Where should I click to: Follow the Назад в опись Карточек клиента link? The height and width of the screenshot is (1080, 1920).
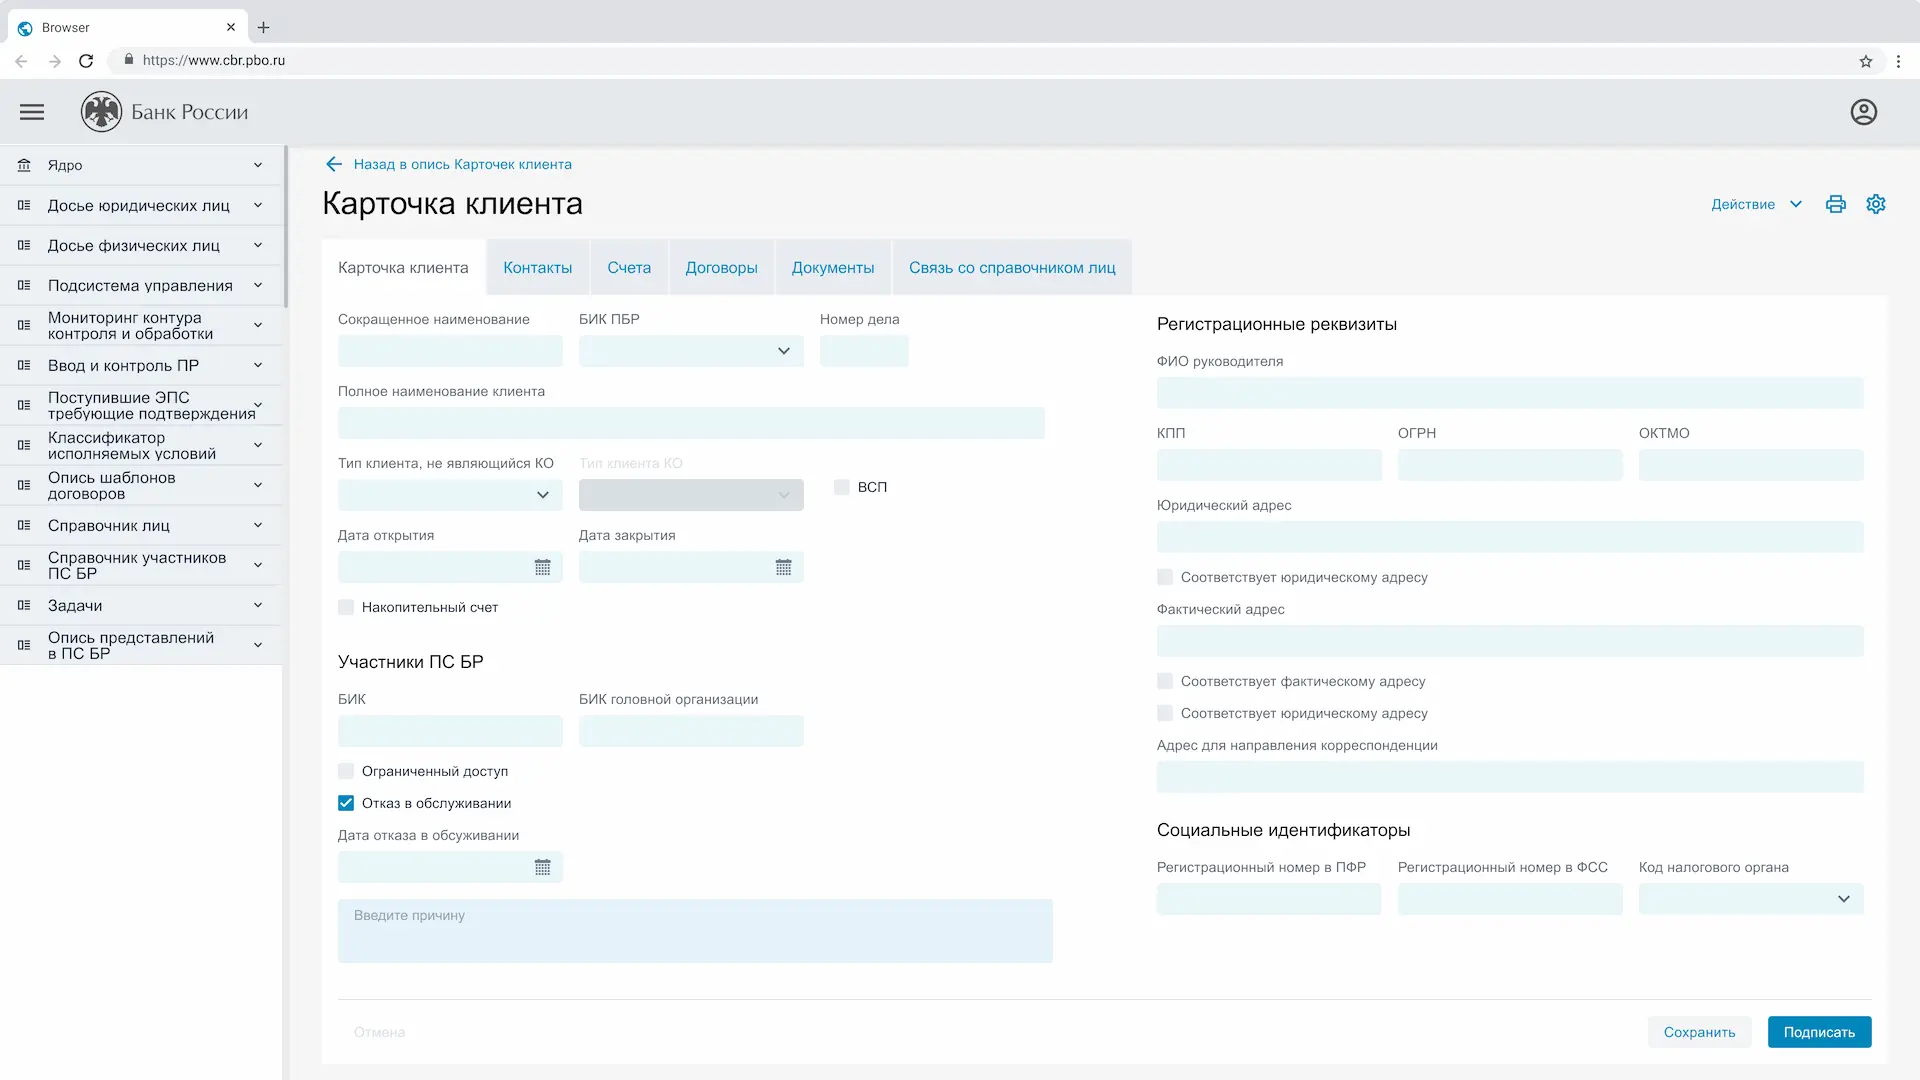click(x=462, y=164)
